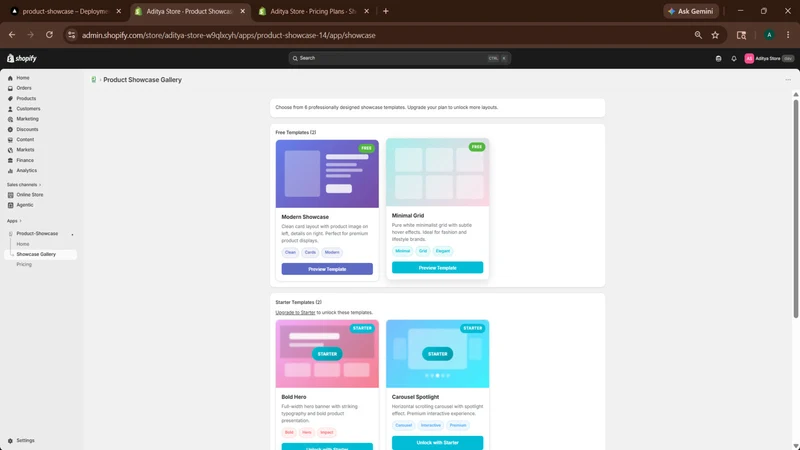The height and width of the screenshot is (450, 800).
Task: Expand Sales channels section
Action: click(23, 185)
